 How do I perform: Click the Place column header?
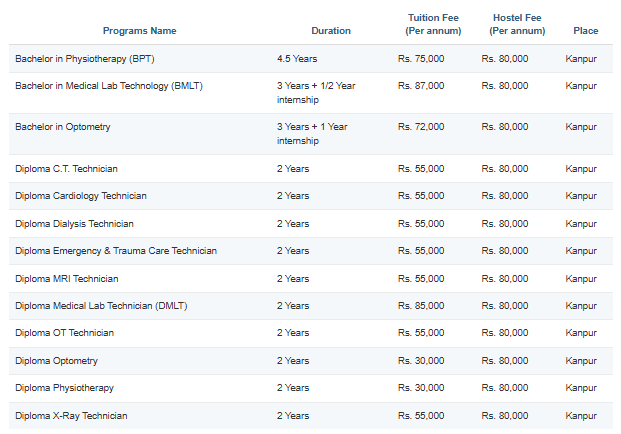pos(586,31)
